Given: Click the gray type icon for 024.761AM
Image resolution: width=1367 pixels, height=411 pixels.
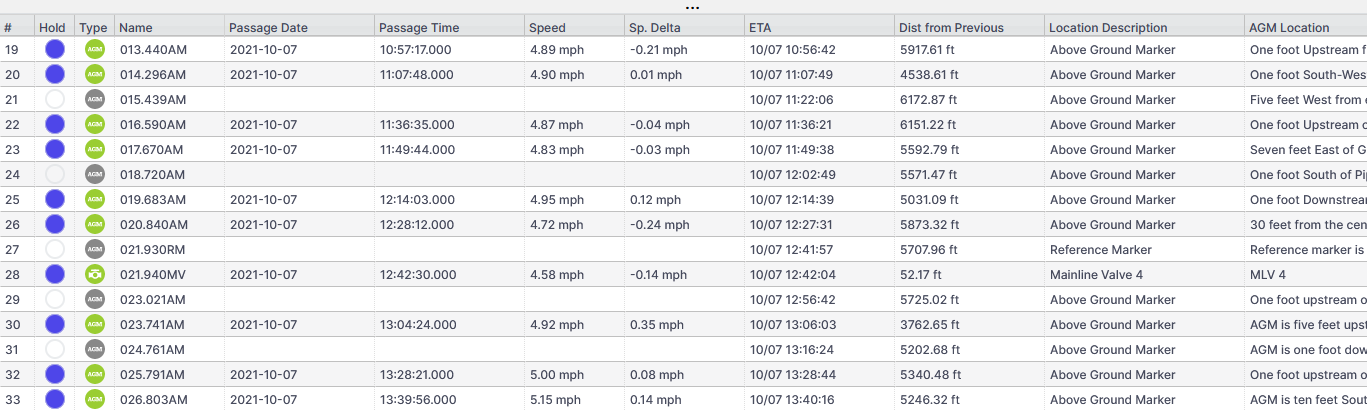Looking at the screenshot, I should (95, 349).
